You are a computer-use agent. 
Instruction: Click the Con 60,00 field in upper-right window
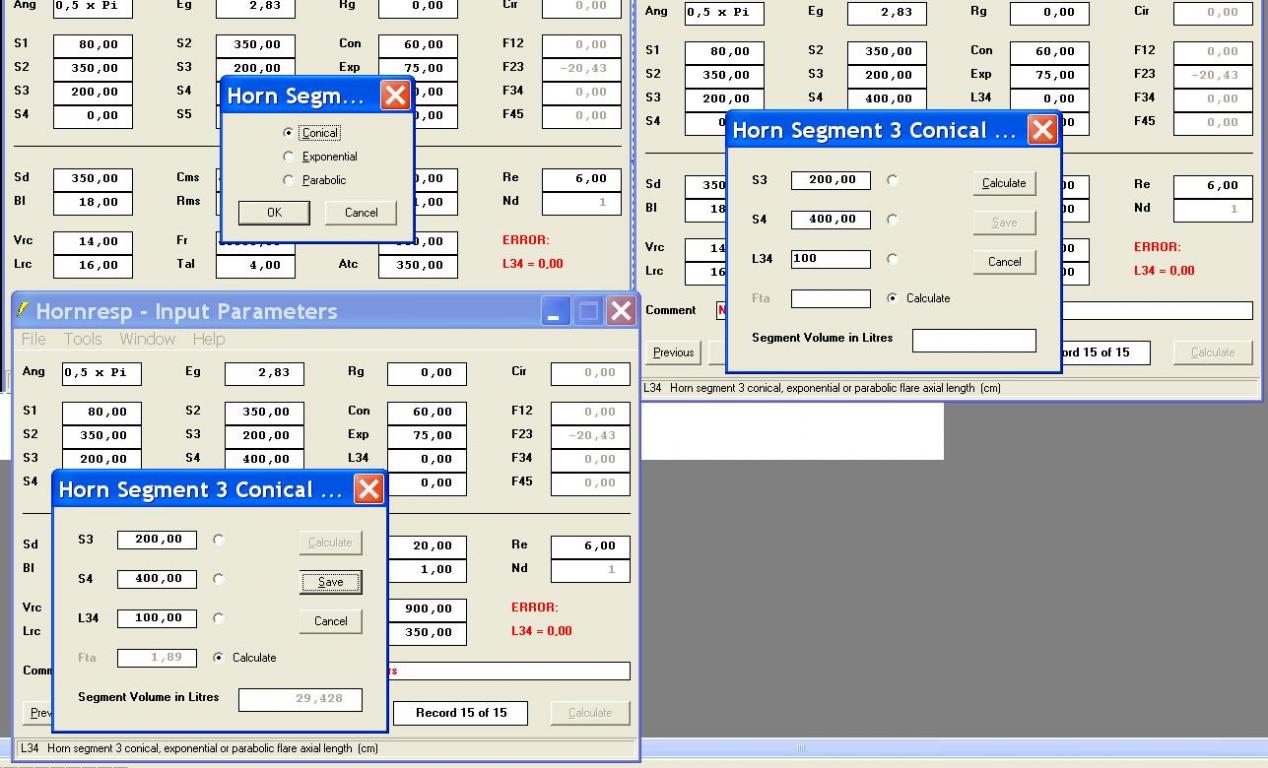pyautogui.click(x=1050, y=51)
